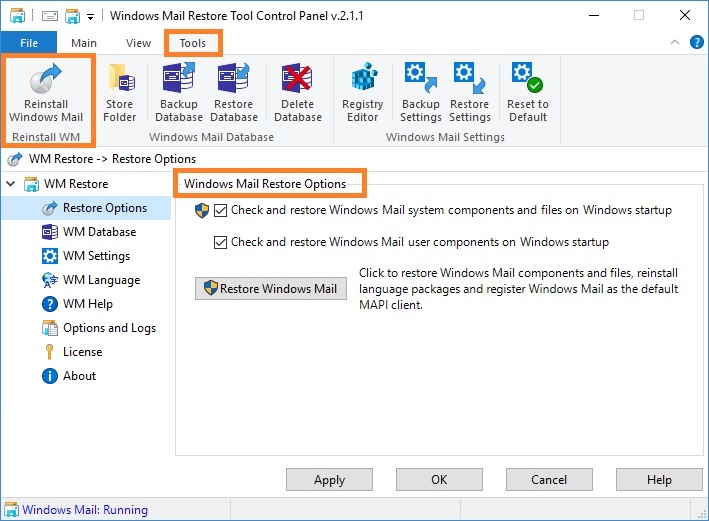Image resolution: width=709 pixels, height=521 pixels.
Task: Open License in the sidebar
Action: 72,352
